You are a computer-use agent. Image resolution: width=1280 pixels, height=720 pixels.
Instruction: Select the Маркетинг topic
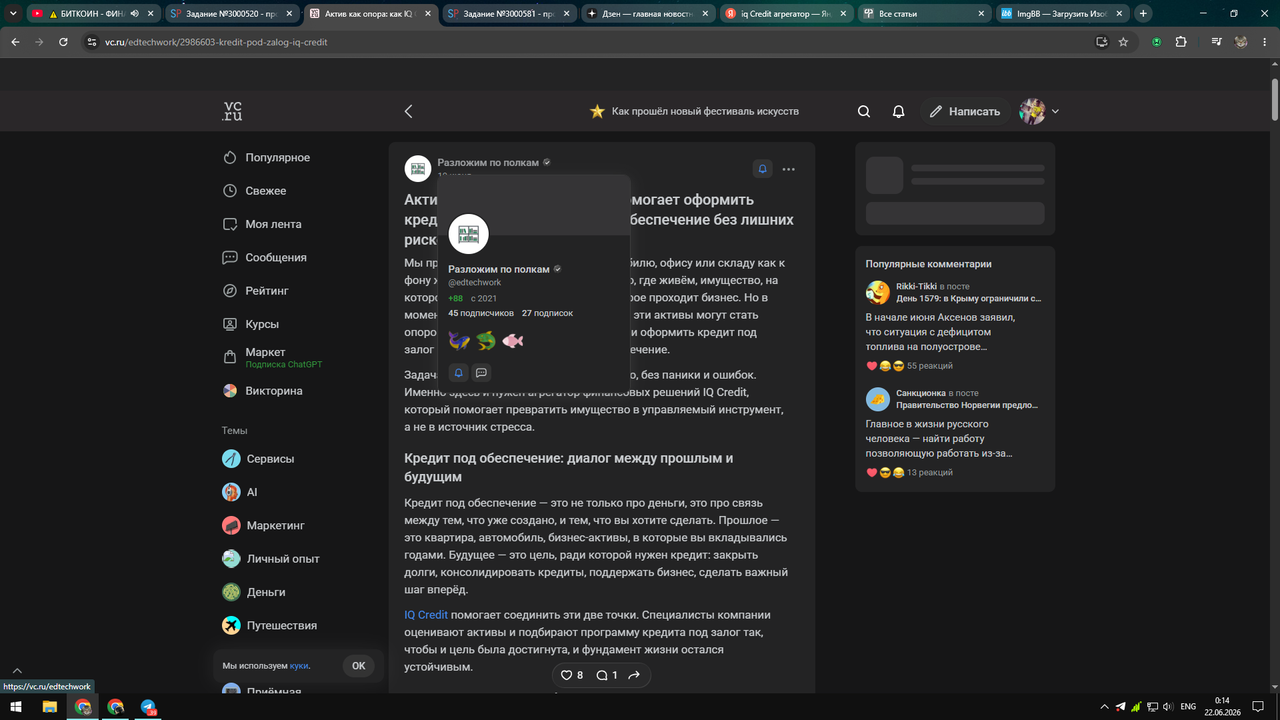[263, 525]
